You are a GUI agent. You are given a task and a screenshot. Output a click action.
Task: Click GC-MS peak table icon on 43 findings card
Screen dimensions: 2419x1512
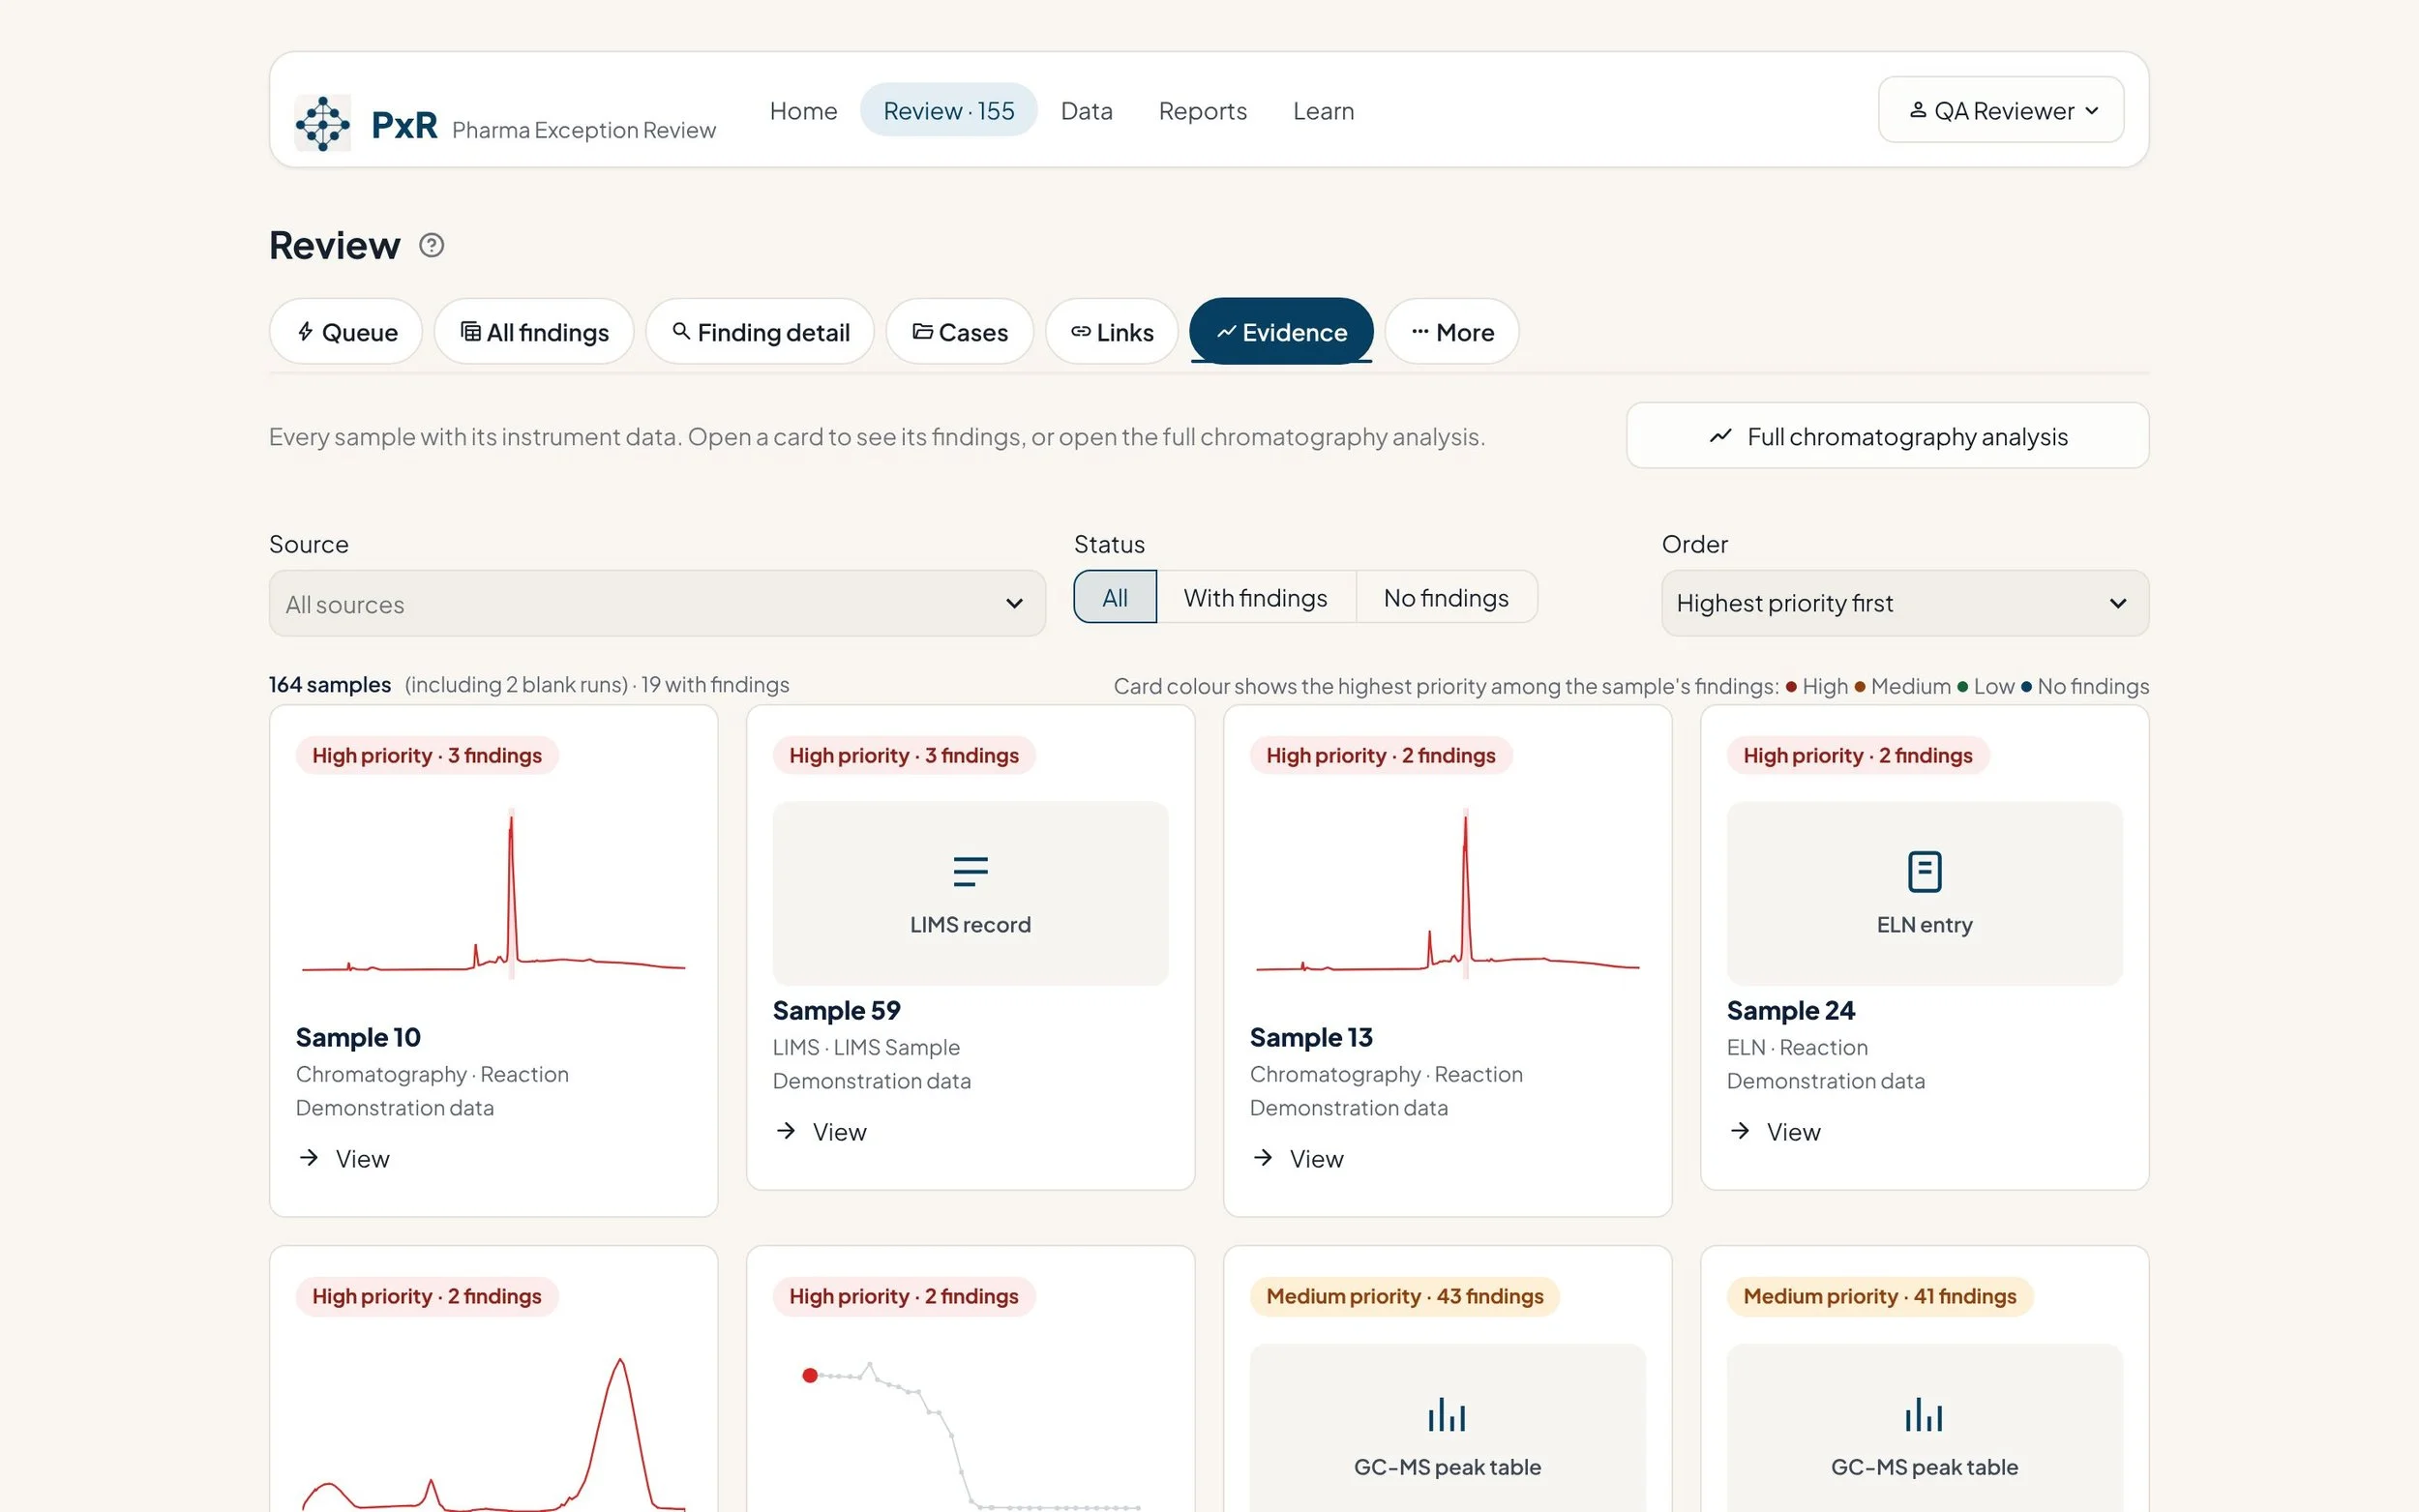coord(1446,1414)
